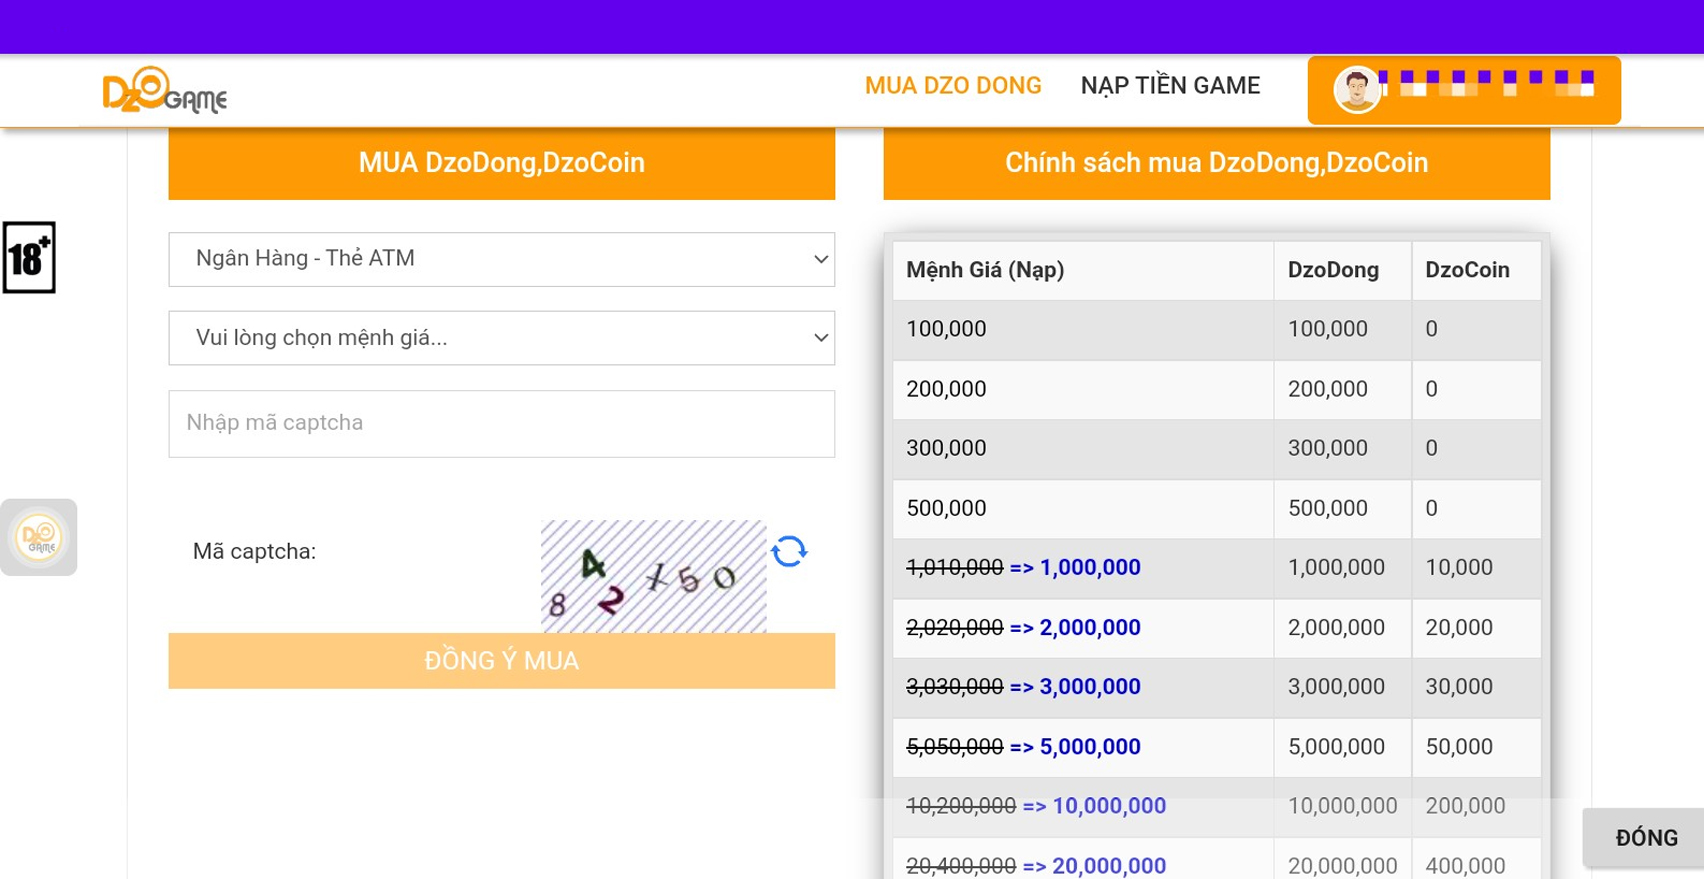Click the => 1,000,000 price text
Viewport: 1704px width, 879px height.
tap(1075, 568)
